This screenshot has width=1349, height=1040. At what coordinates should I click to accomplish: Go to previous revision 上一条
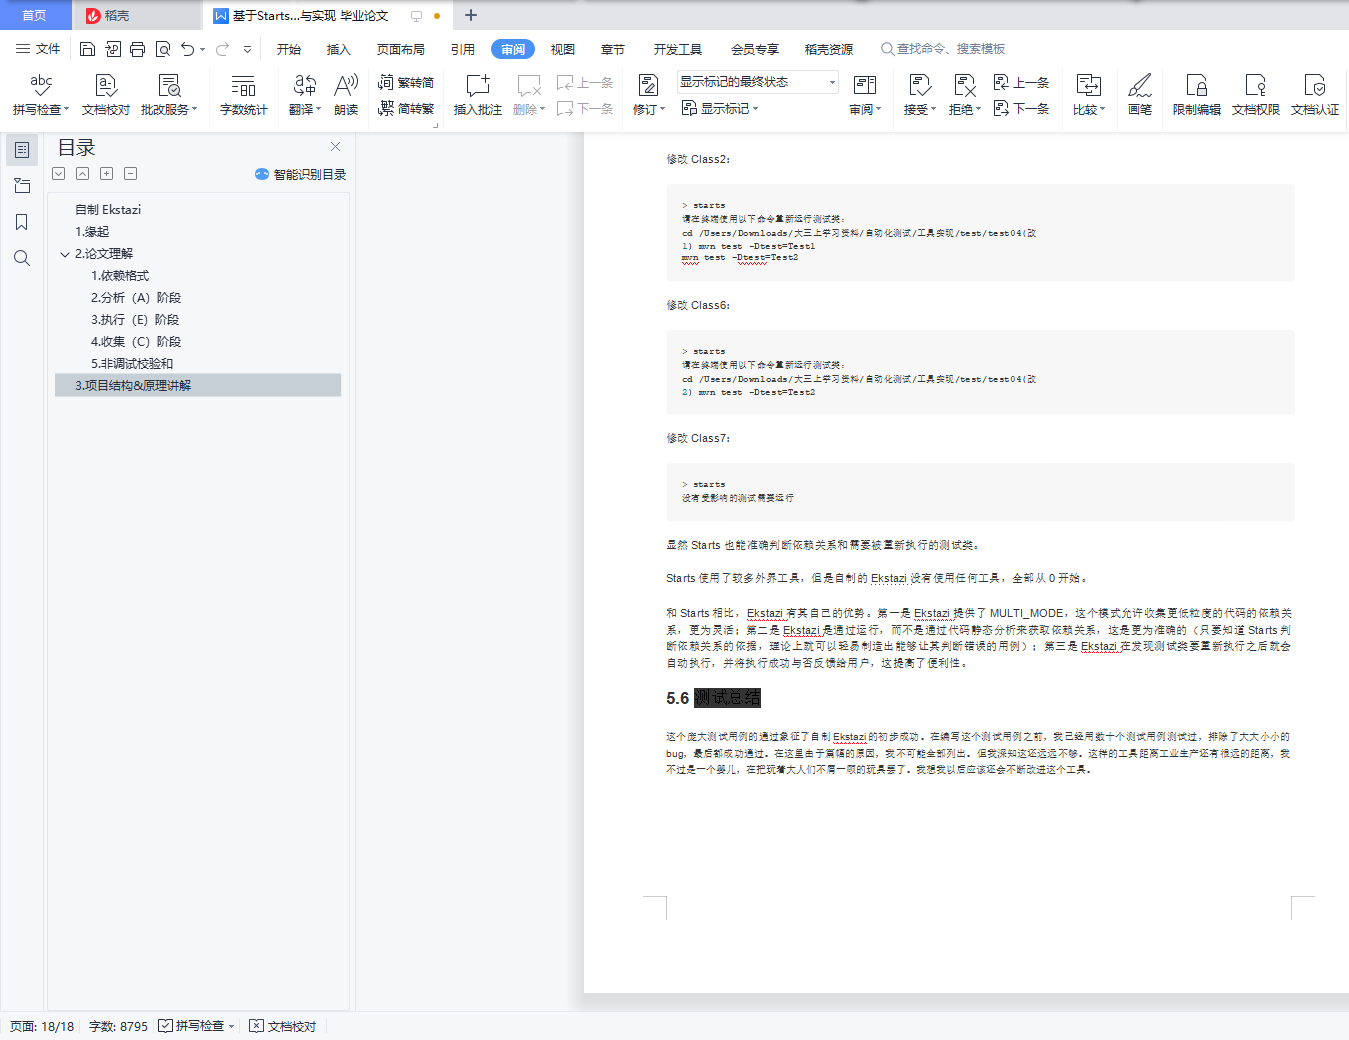coord(1021,82)
